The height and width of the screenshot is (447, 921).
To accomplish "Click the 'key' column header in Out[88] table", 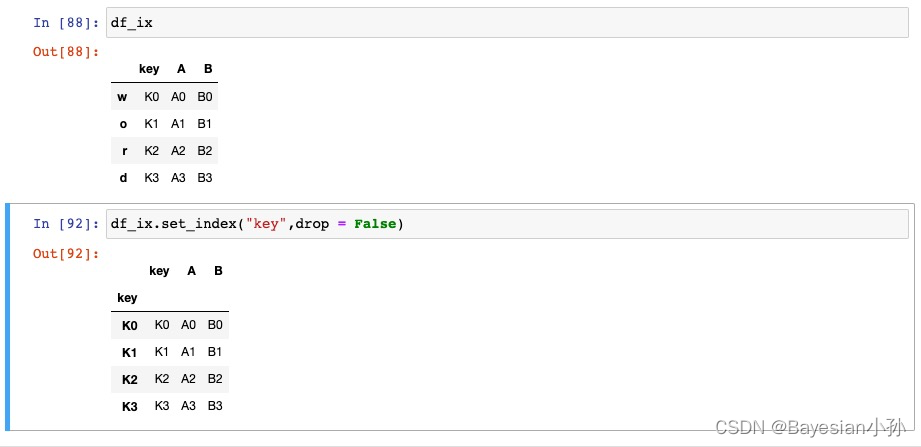I will pos(149,69).
